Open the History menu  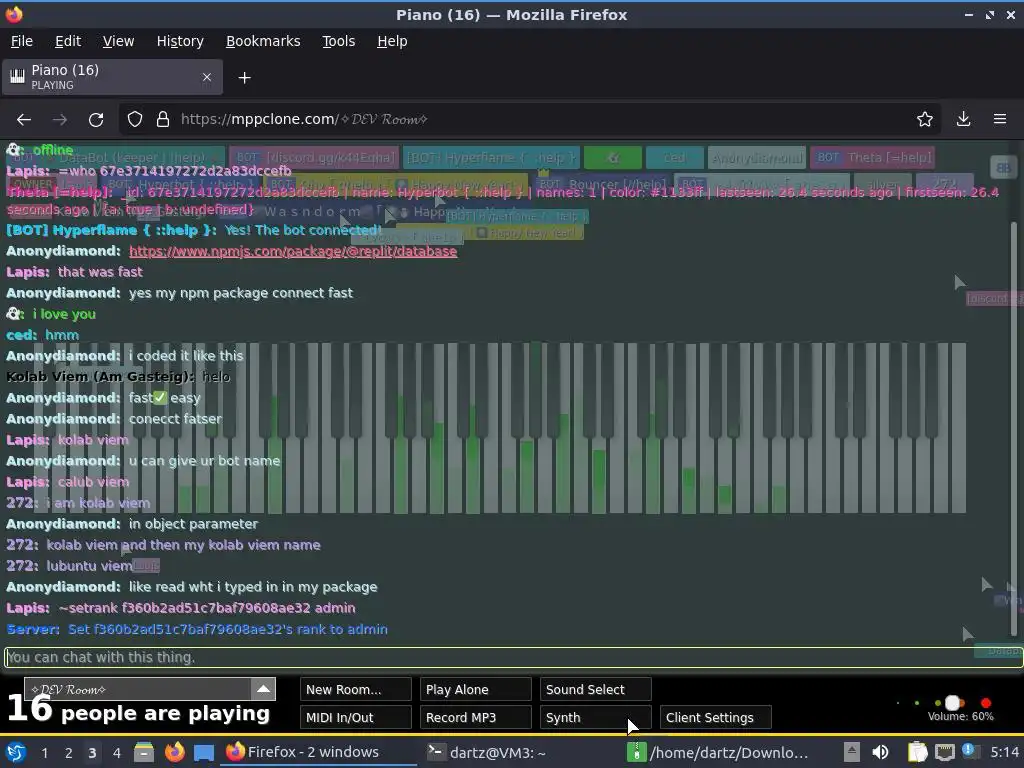click(x=180, y=41)
